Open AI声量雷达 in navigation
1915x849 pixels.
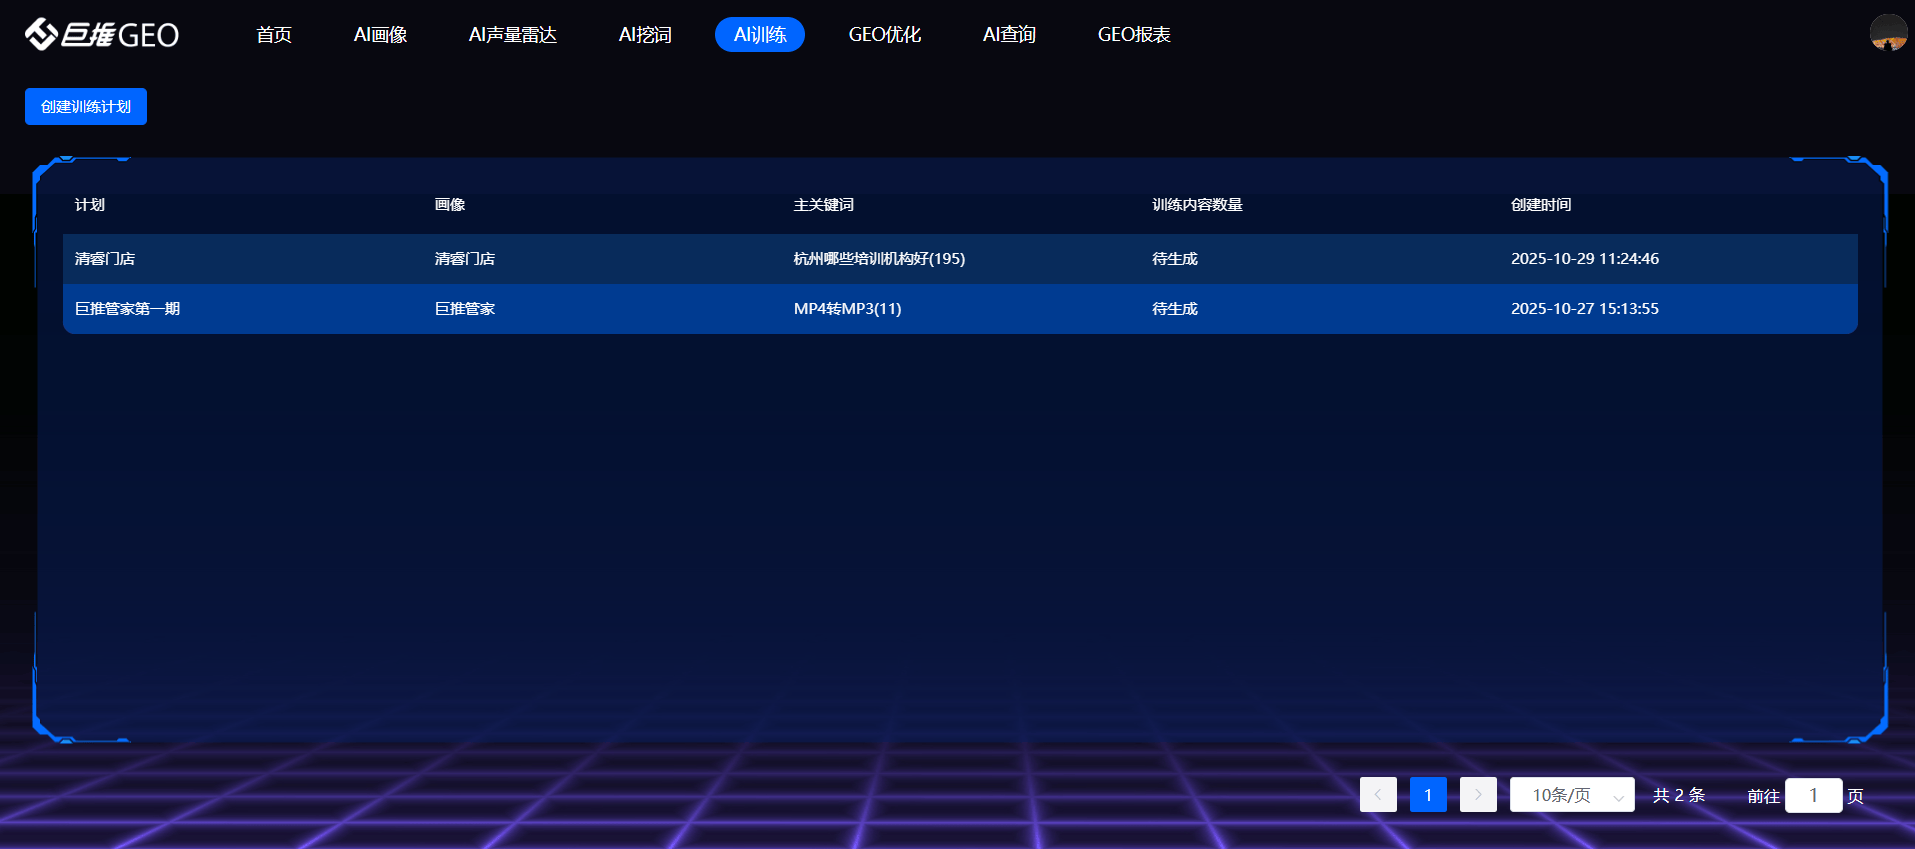[512, 35]
